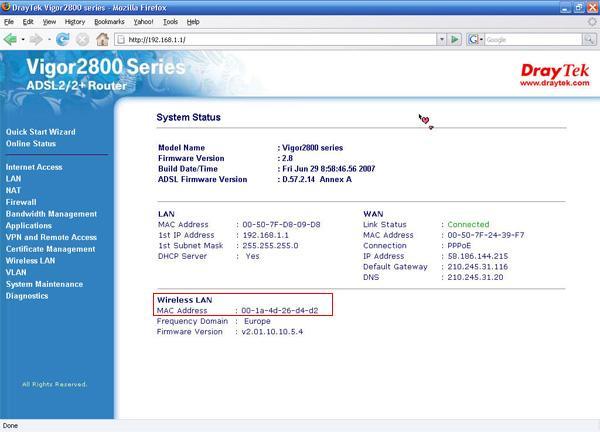
Task: Open the Help menu
Action: tap(193, 22)
